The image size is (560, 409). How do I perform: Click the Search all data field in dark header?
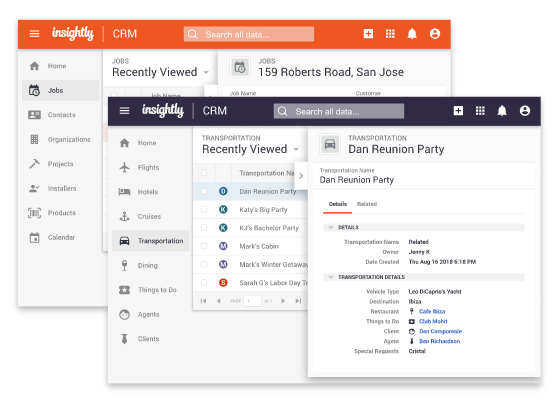[339, 111]
